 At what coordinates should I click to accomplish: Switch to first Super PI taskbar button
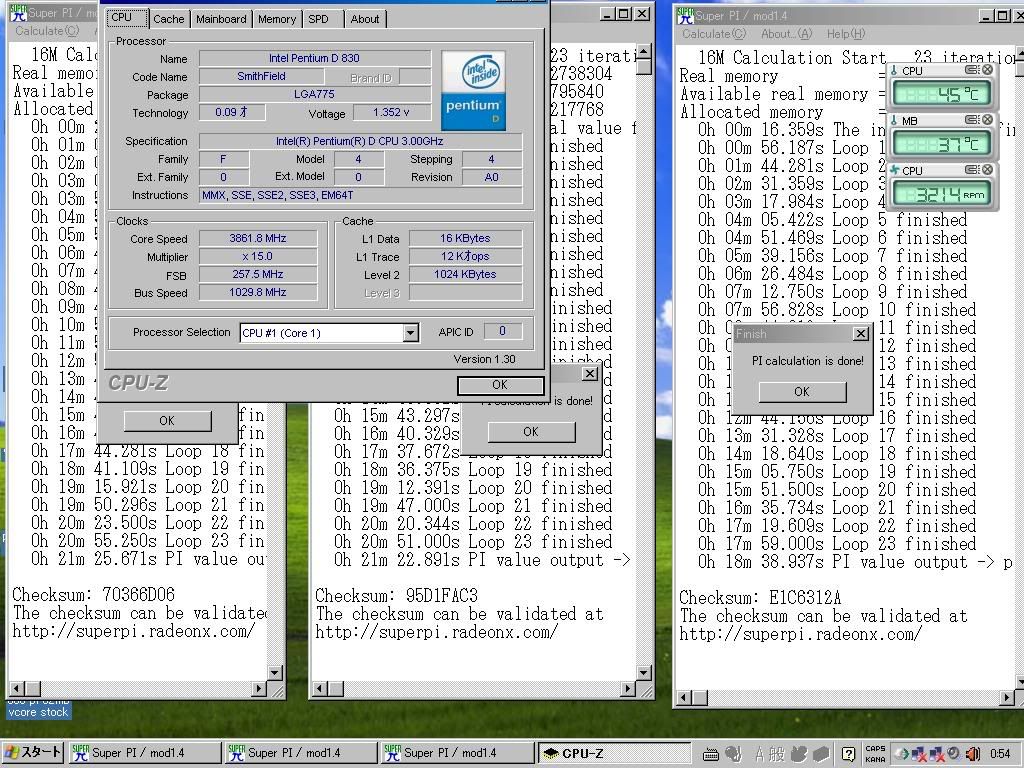coord(144,753)
